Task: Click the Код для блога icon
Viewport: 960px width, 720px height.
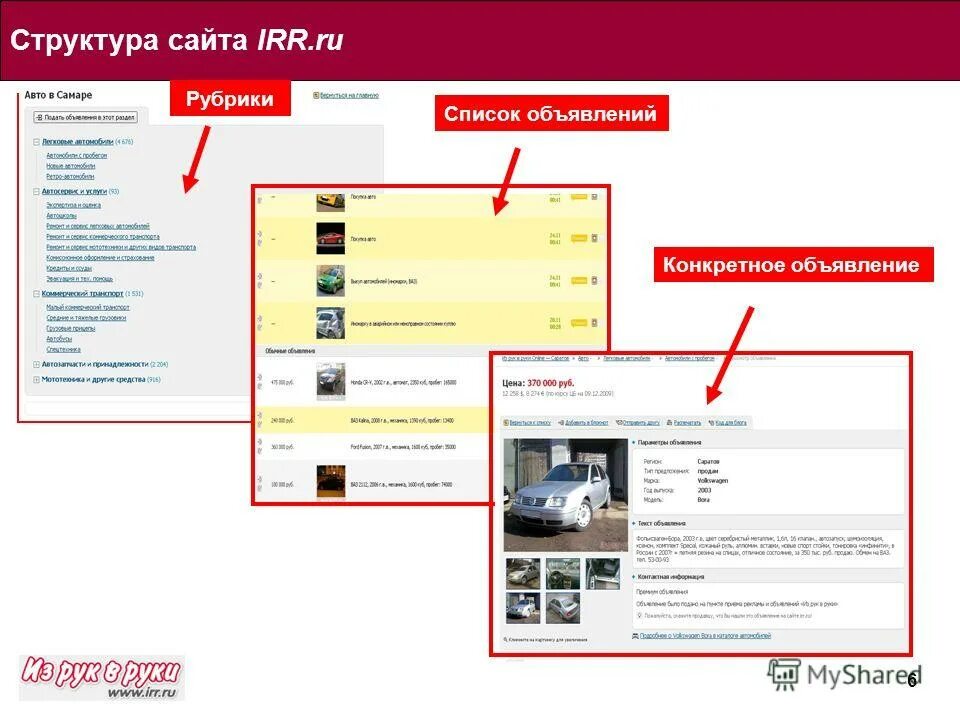Action: click(709, 420)
